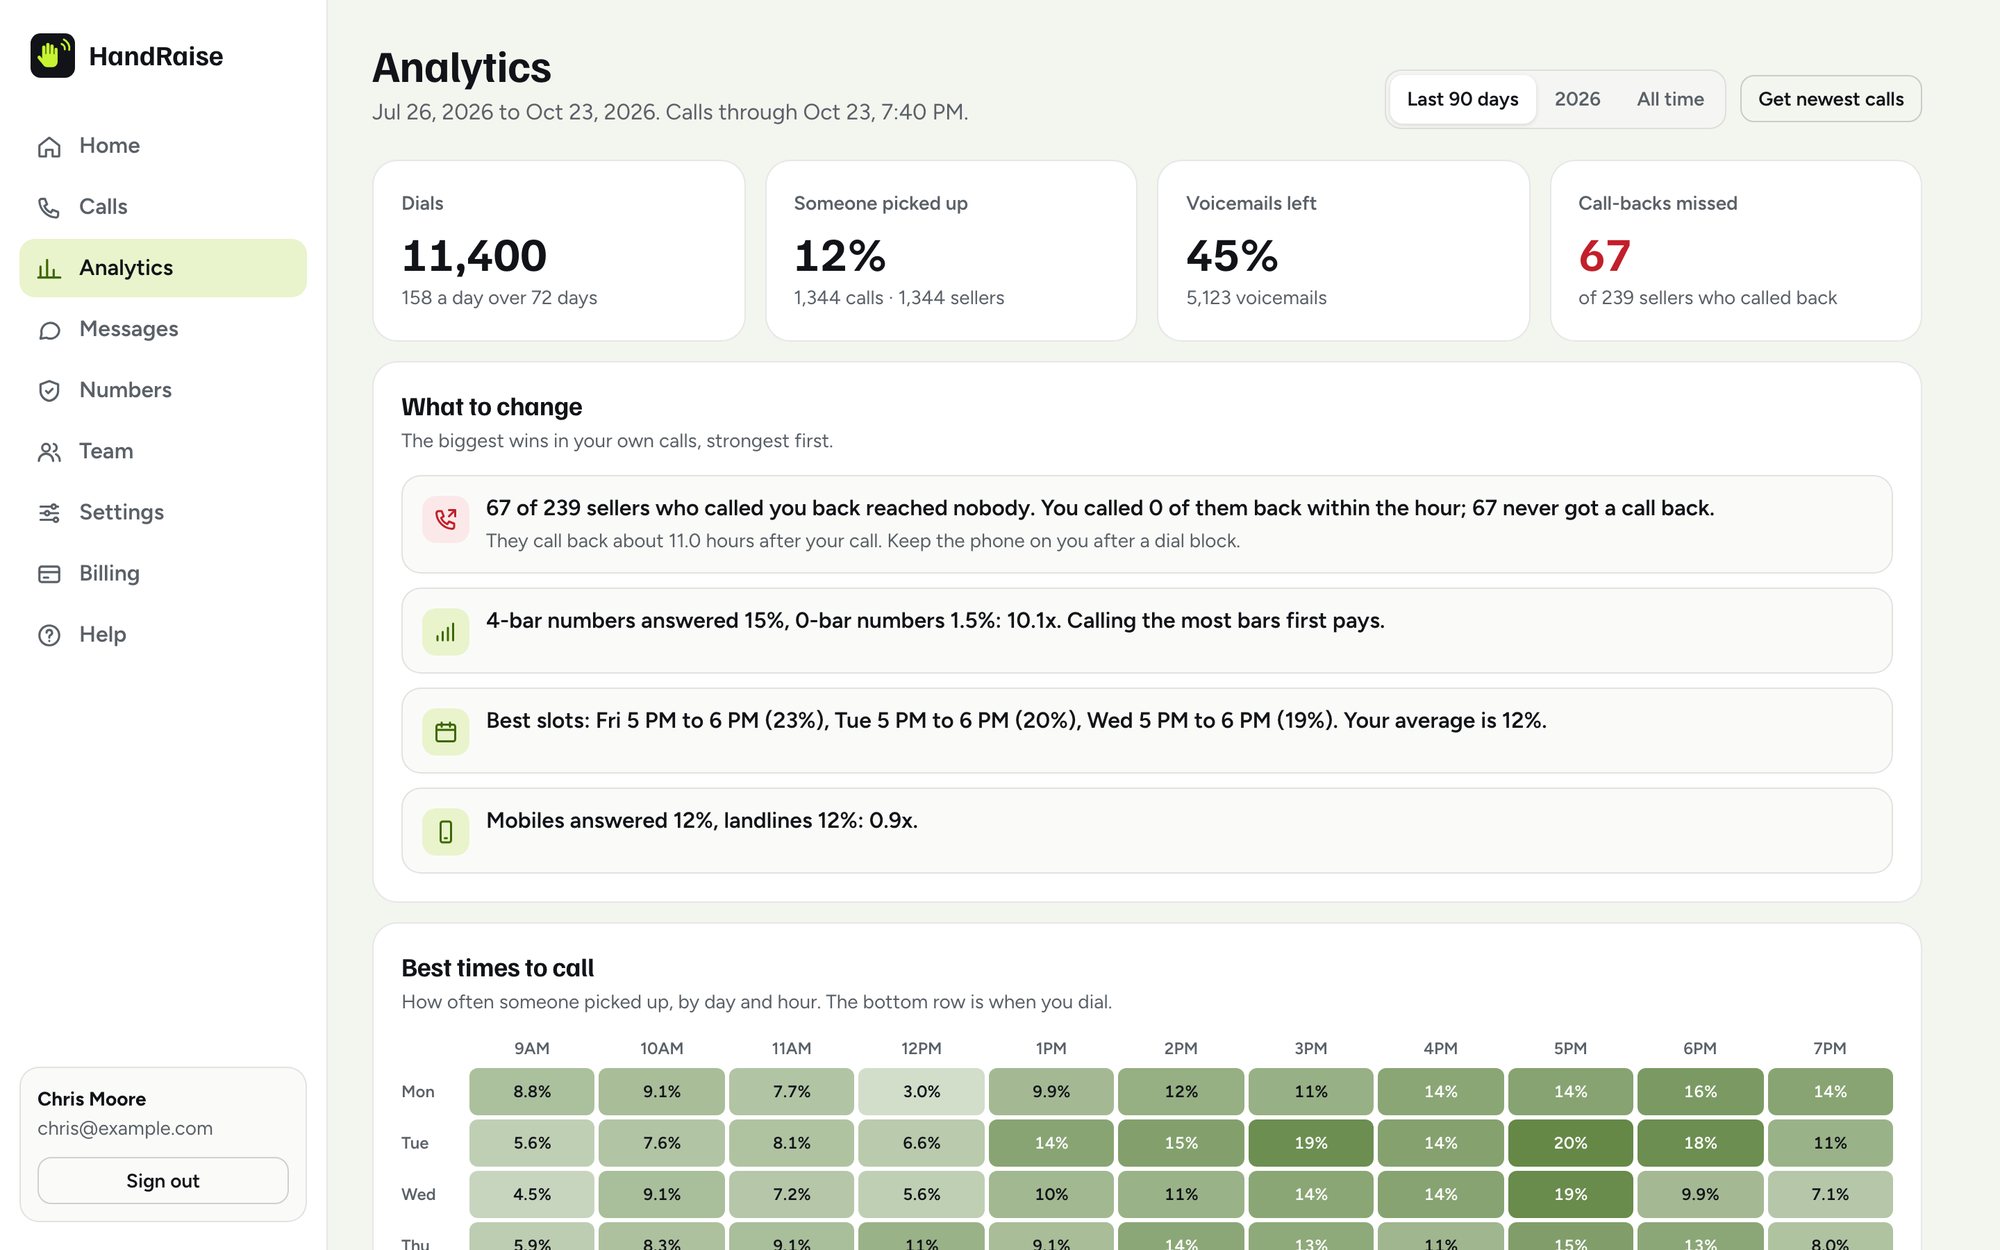The width and height of the screenshot is (2000, 1250).
Task: Click the signal bars insight icon
Action: (x=446, y=632)
